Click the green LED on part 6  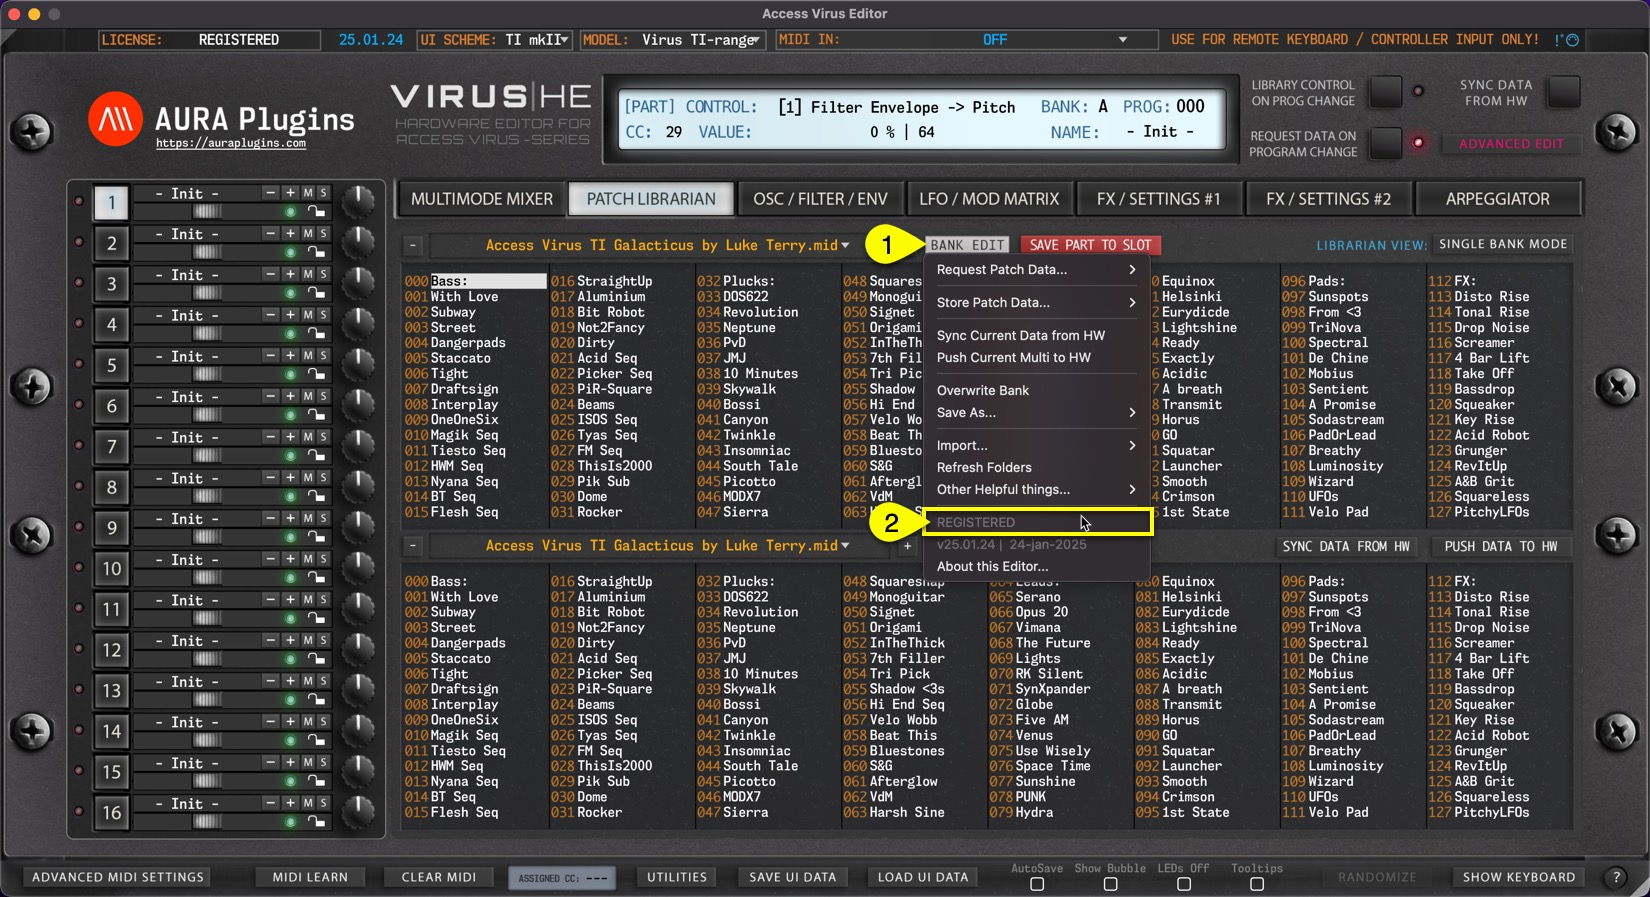(290, 415)
